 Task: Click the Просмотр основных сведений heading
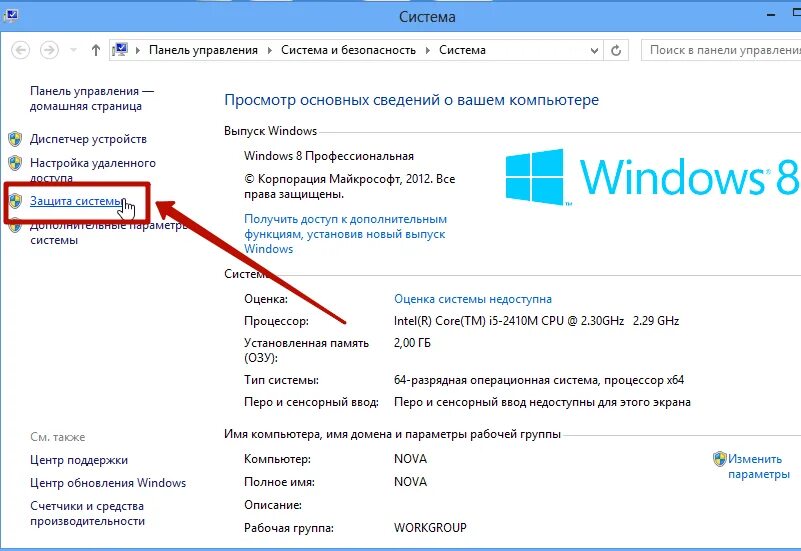411,100
